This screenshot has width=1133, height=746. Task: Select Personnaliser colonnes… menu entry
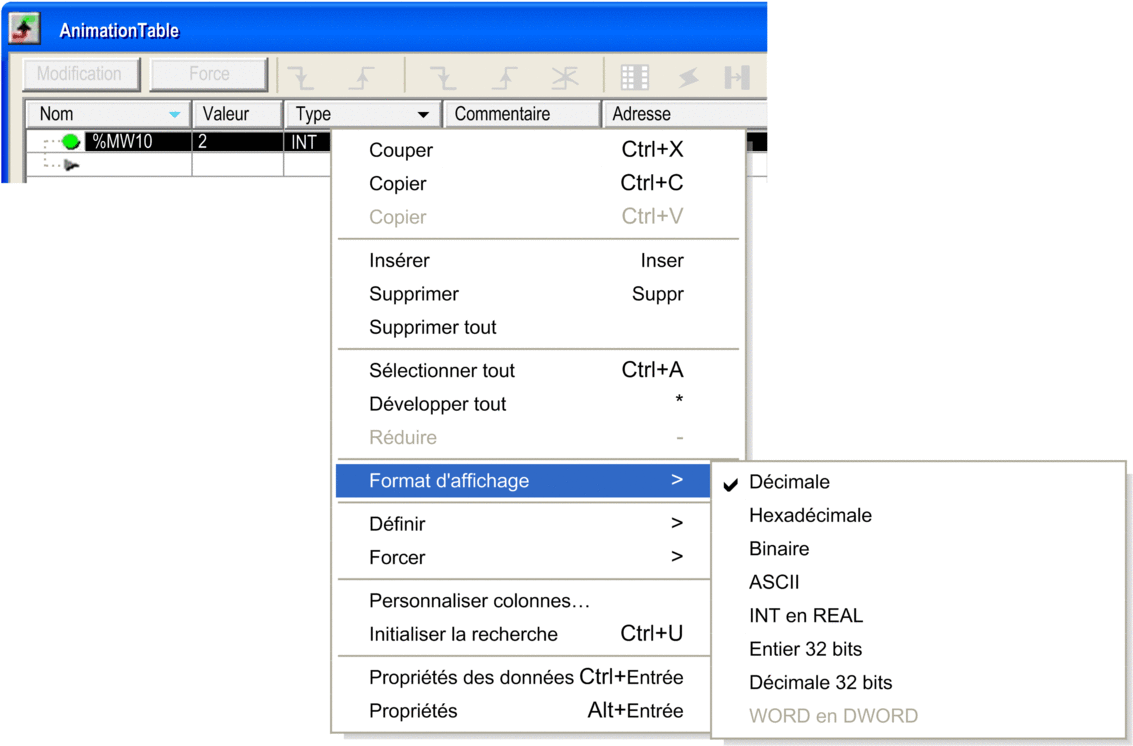coord(479,601)
